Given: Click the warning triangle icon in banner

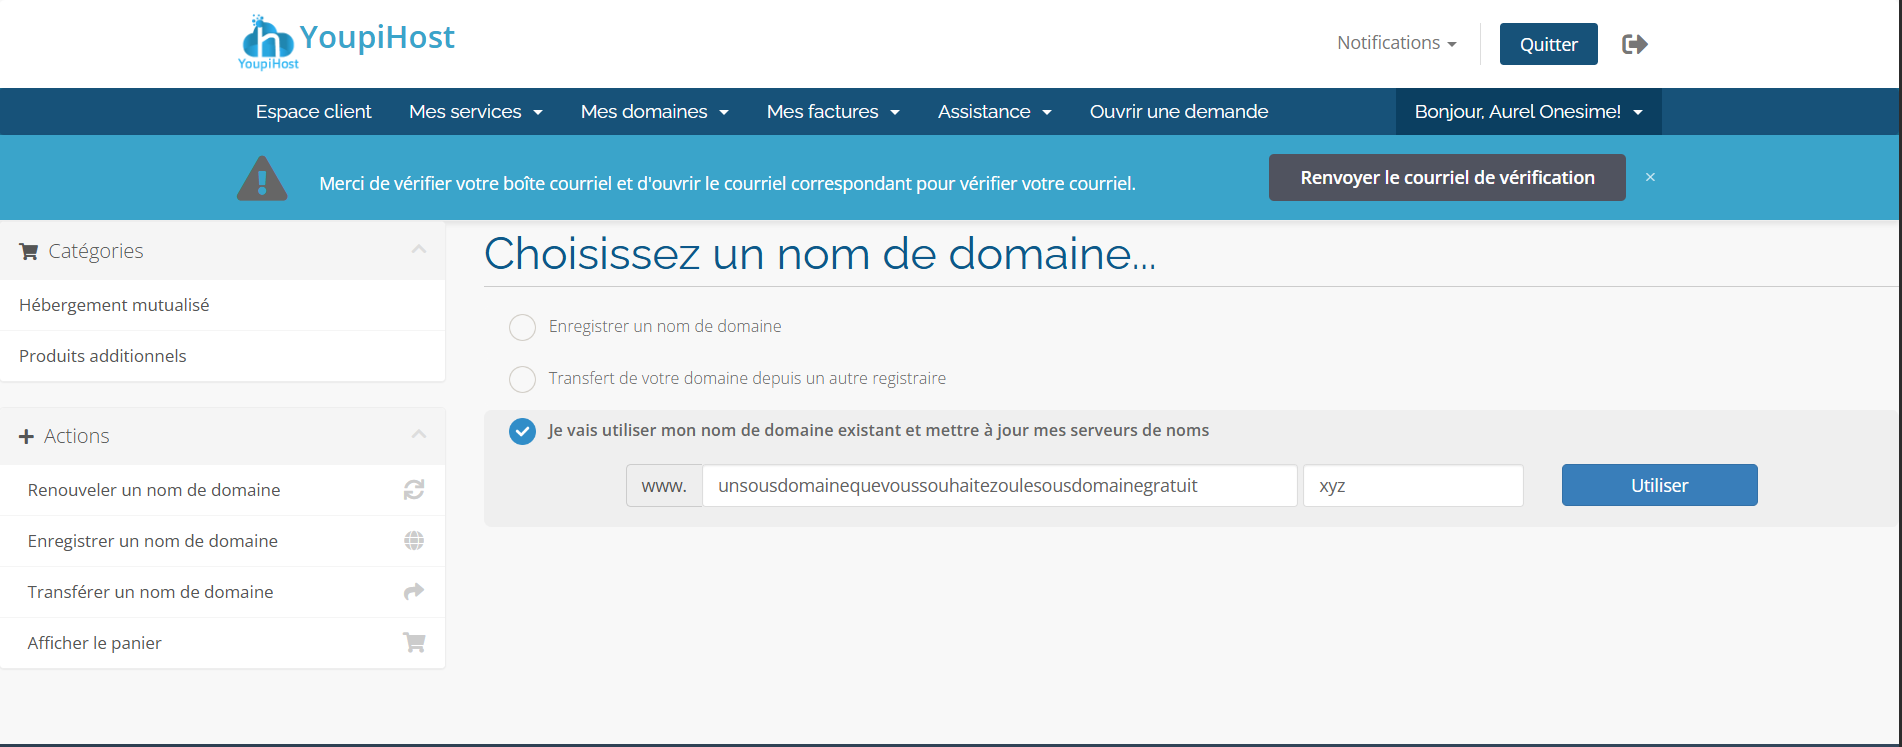Looking at the screenshot, I should pos(262,180).
